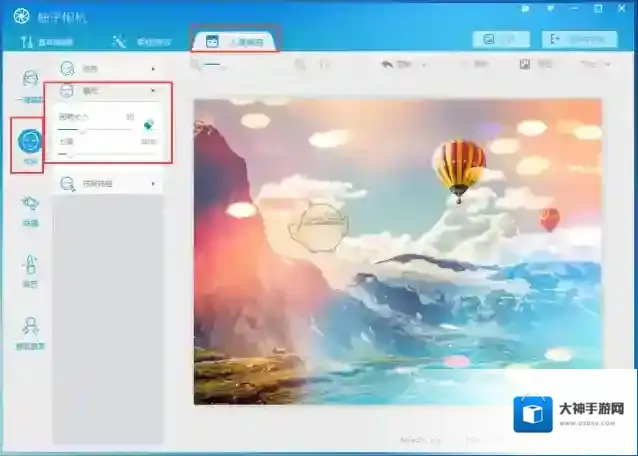638x456 pixels.
Task: Click the 1:1 actual size toolbar icon
Action: point(325,64)
